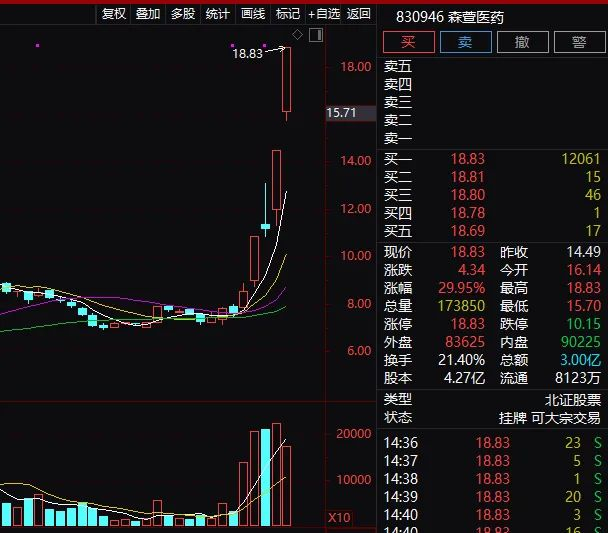
Task: Click the 20000 volume axis label
Action: pyautogui.click(x=354, y=434)
